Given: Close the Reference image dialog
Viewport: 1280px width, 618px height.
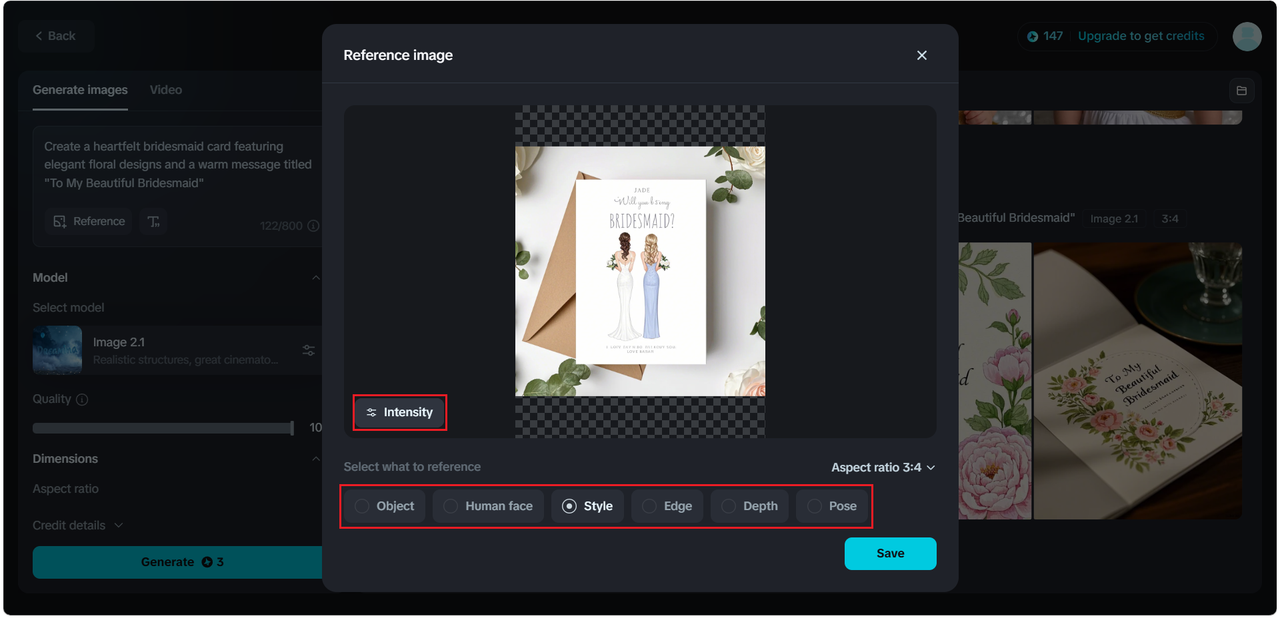Looking at the screenshot, I should pos(922,55).
